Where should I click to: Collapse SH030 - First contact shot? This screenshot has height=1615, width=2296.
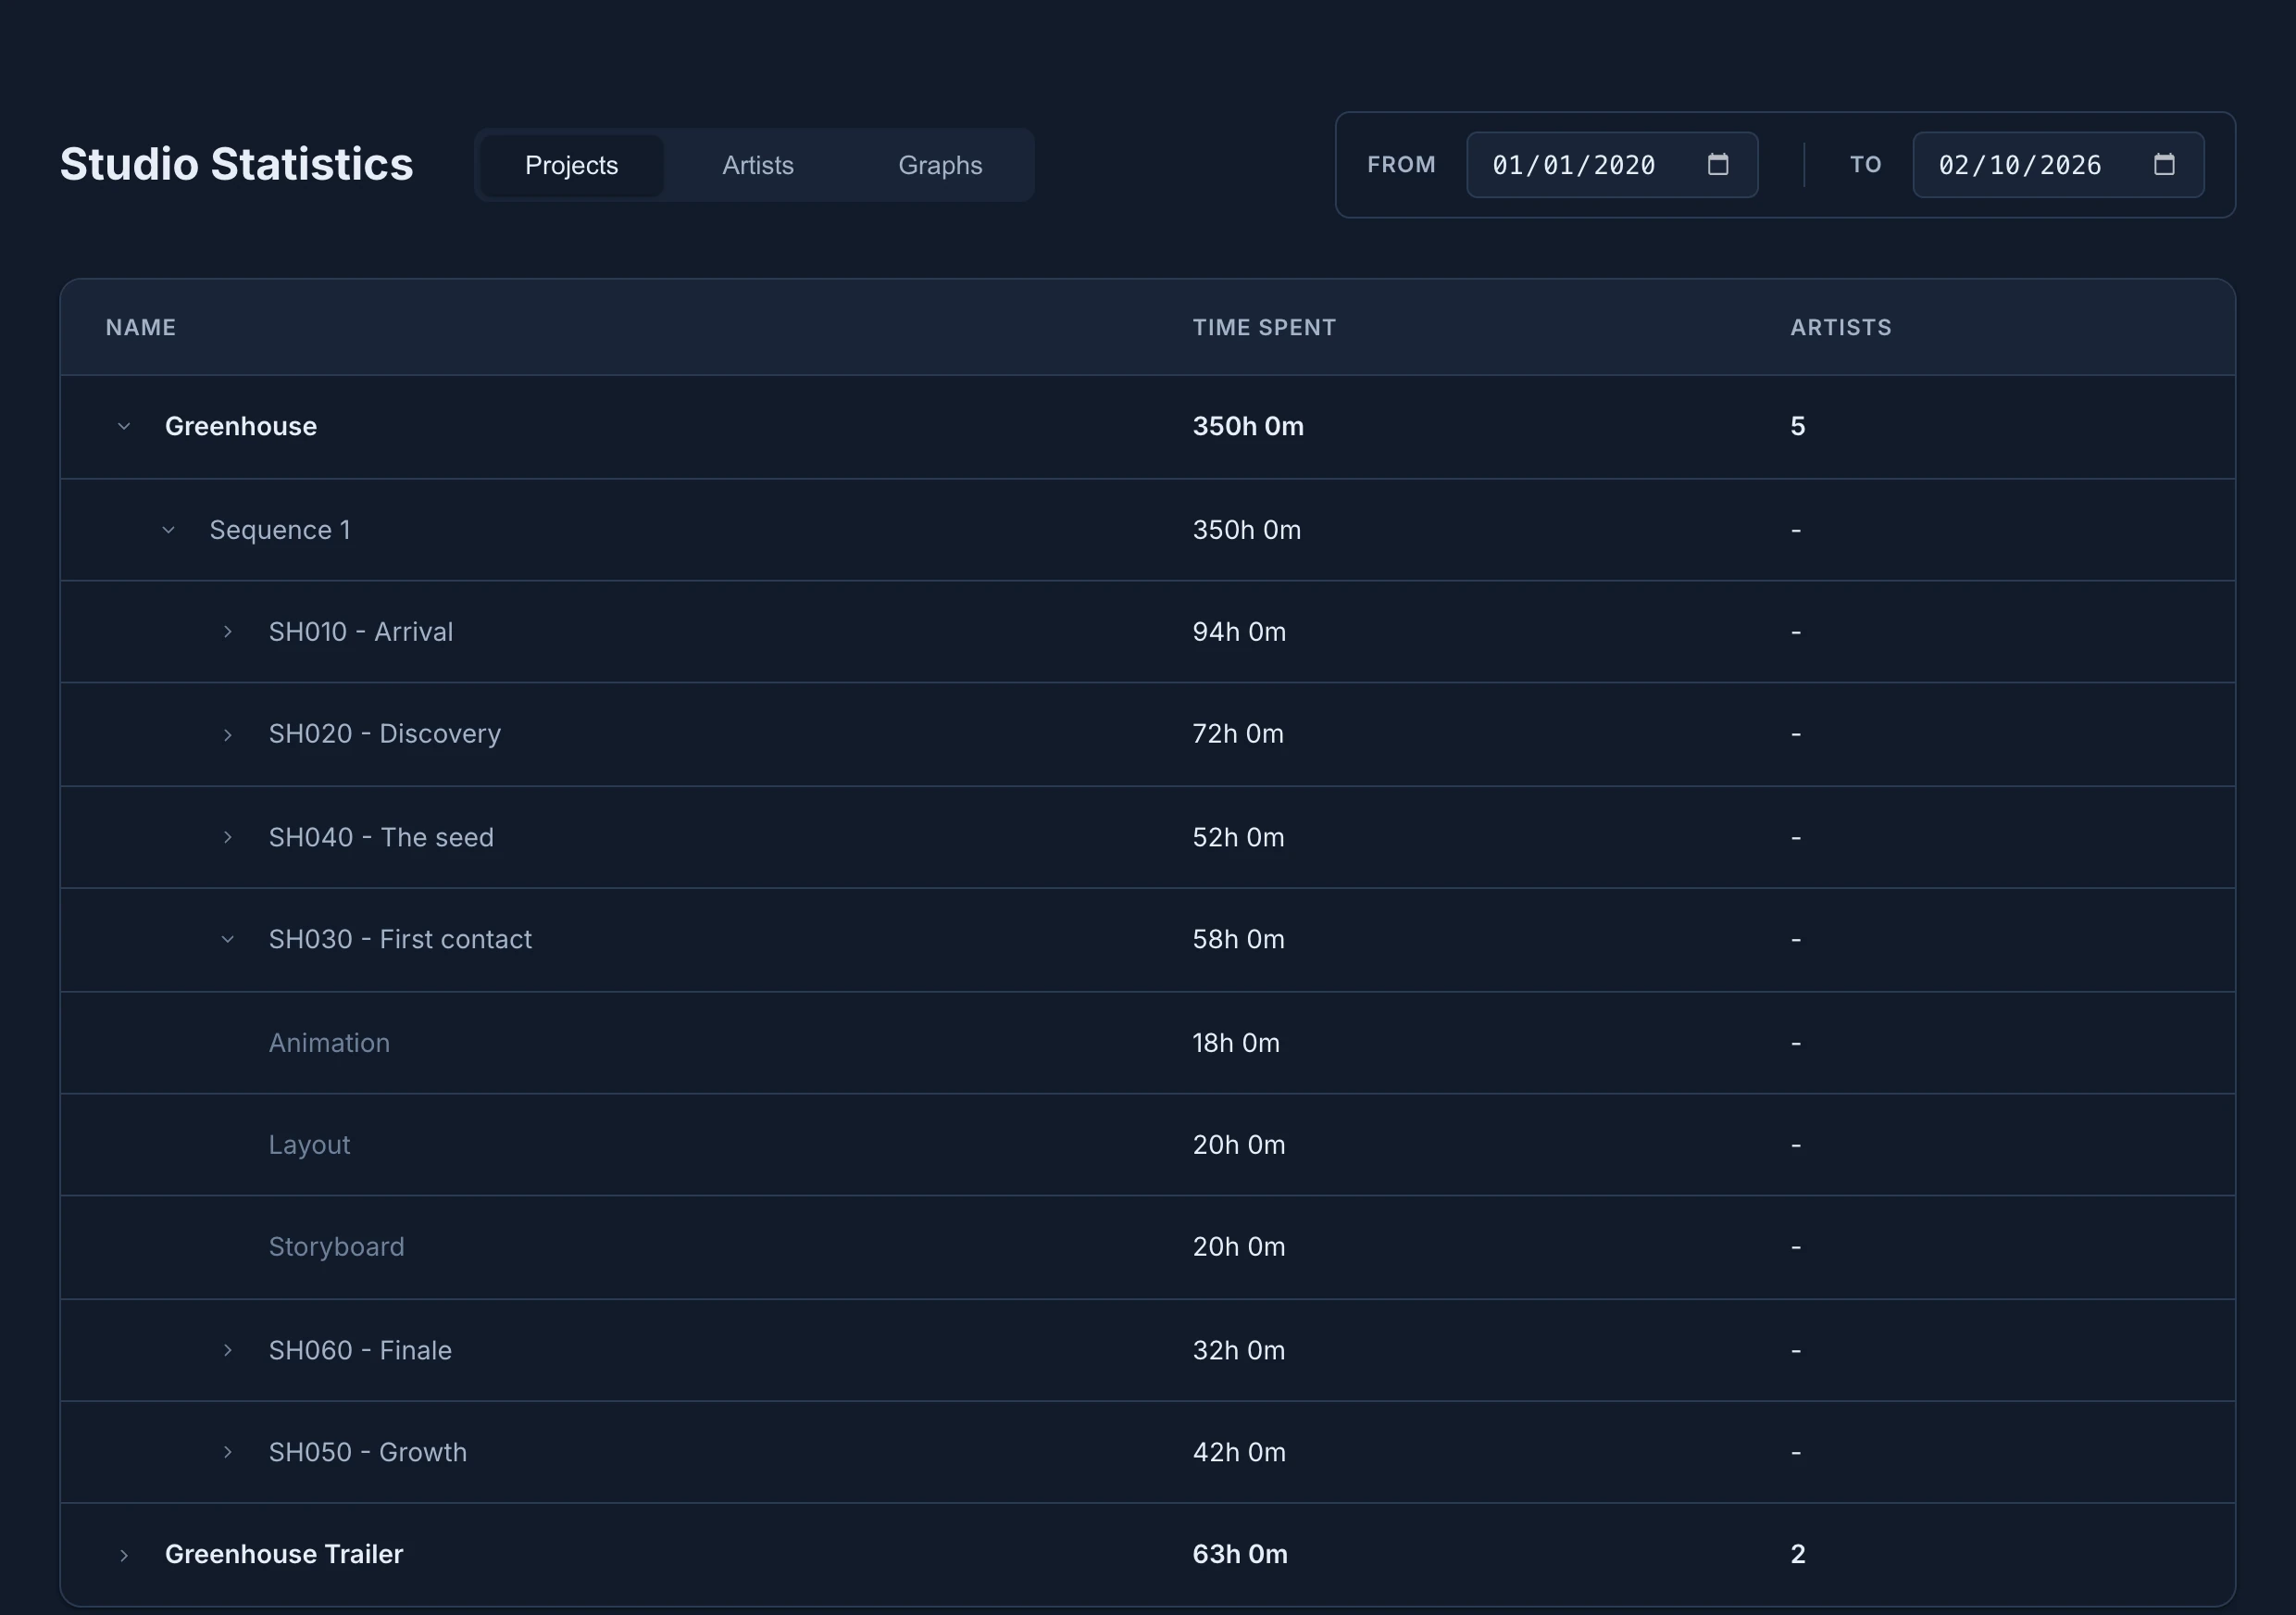(x=228, y=939)
